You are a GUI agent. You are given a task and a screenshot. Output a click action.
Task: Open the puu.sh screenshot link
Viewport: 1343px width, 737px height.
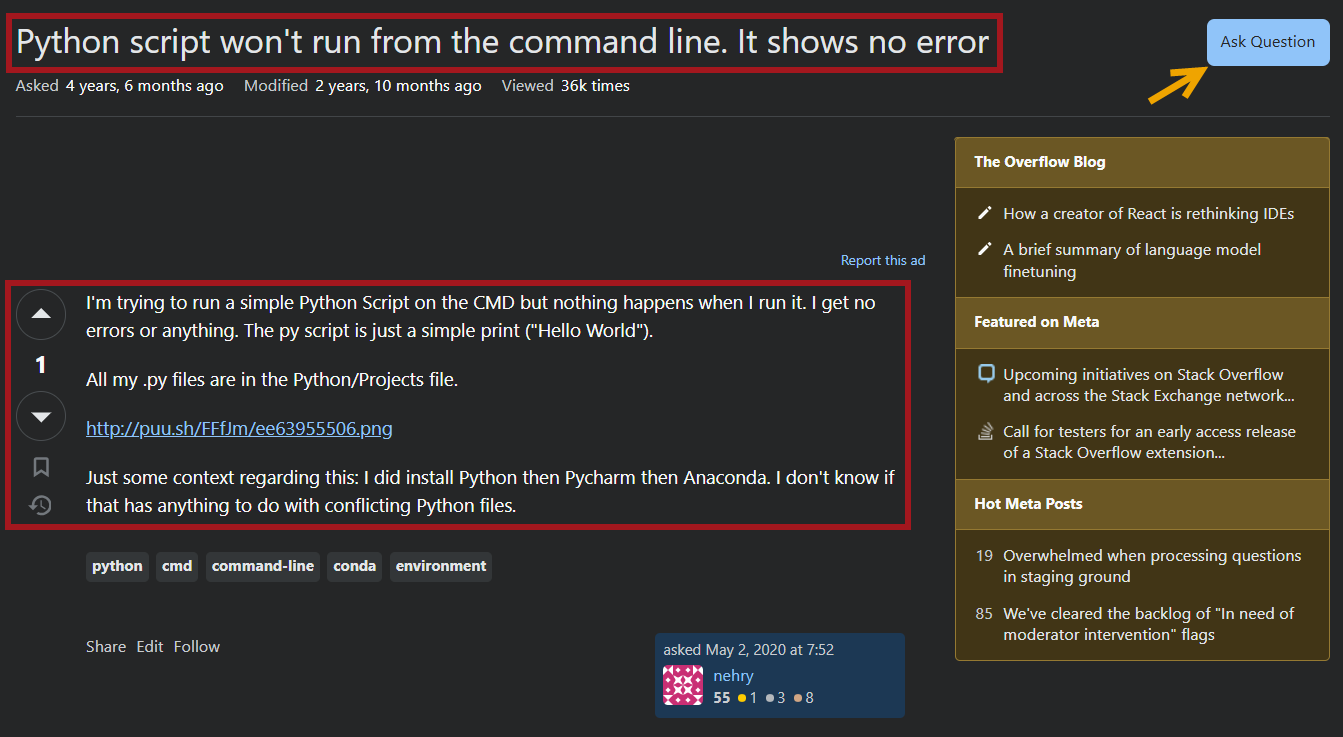(239, 429)
